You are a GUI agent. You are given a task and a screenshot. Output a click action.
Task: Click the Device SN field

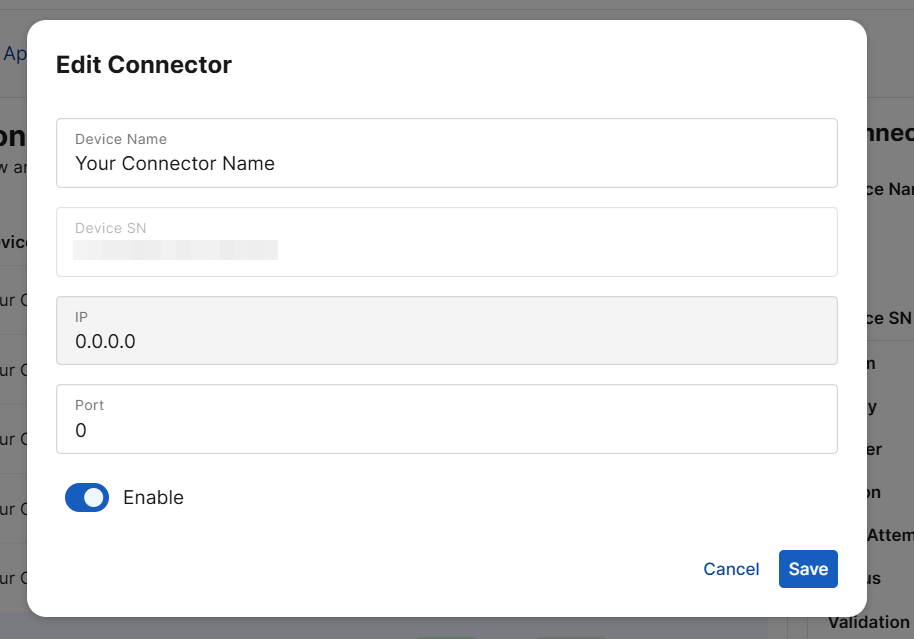[x=446, y=242]
